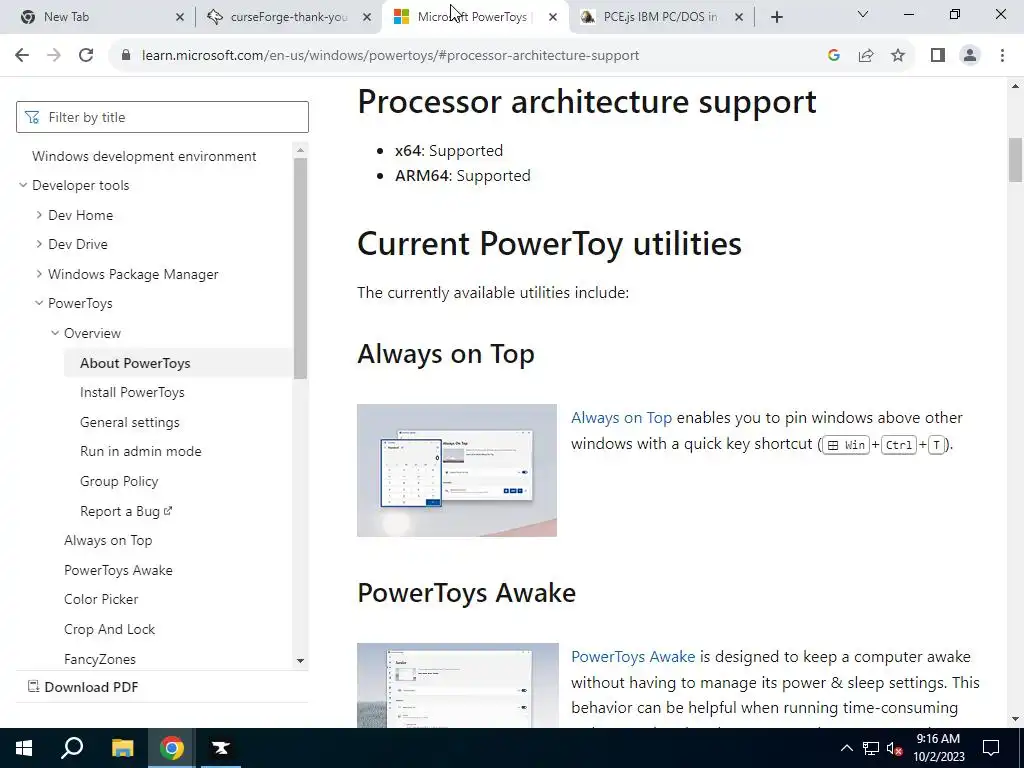This screenshot has width=1024, height=768.
Task: Close the PCE.js IBM PC/DOS tab
Action: tap(739, 17)
